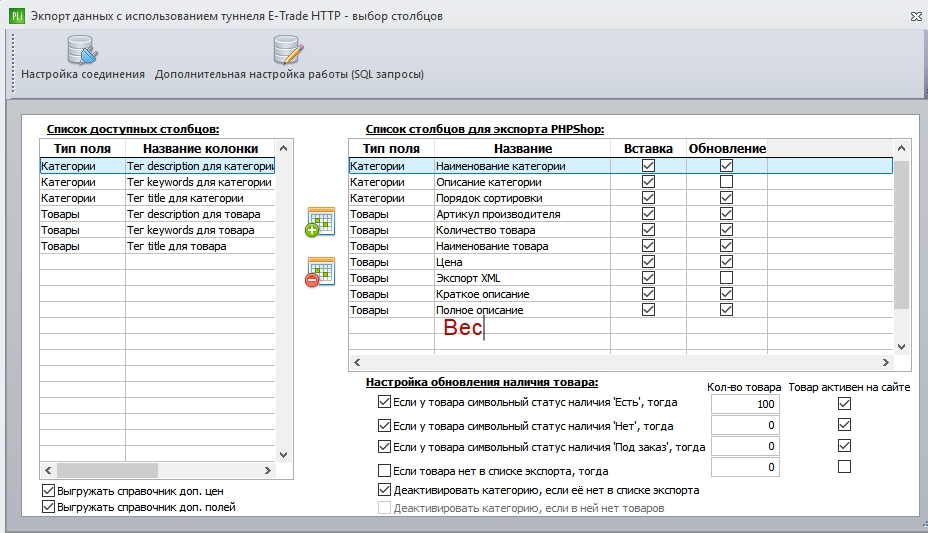Toggle the 'Под заказ' status rule checkbox

pos(384,447)
